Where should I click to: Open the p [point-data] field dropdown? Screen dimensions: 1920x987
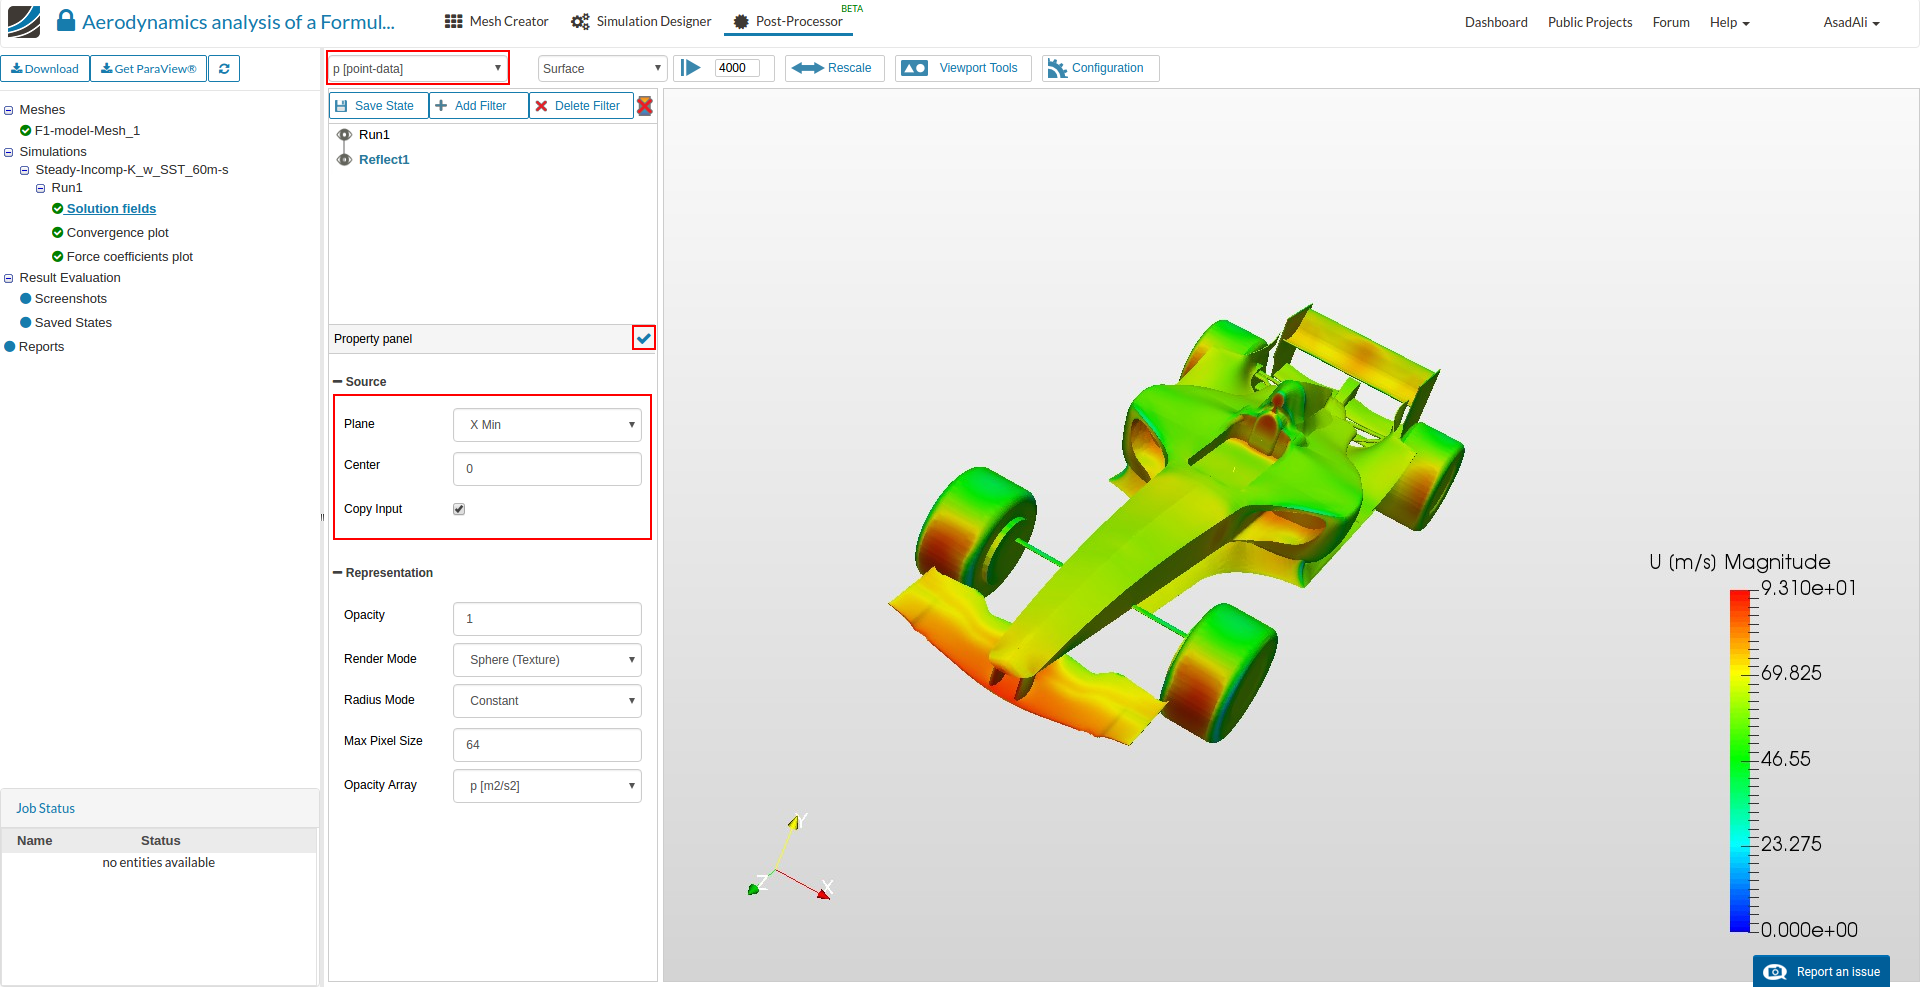418,68
